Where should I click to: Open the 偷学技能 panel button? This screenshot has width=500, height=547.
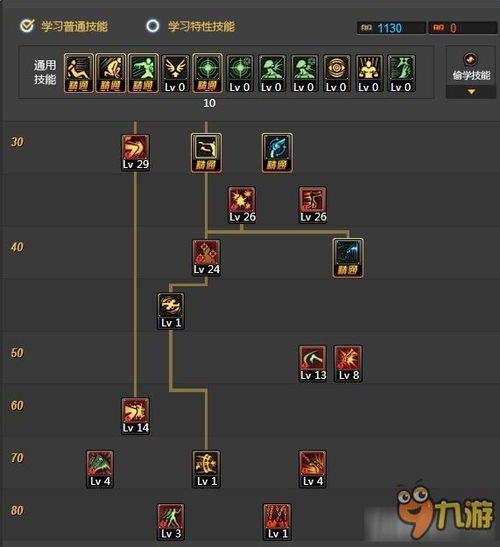[471, 67]
